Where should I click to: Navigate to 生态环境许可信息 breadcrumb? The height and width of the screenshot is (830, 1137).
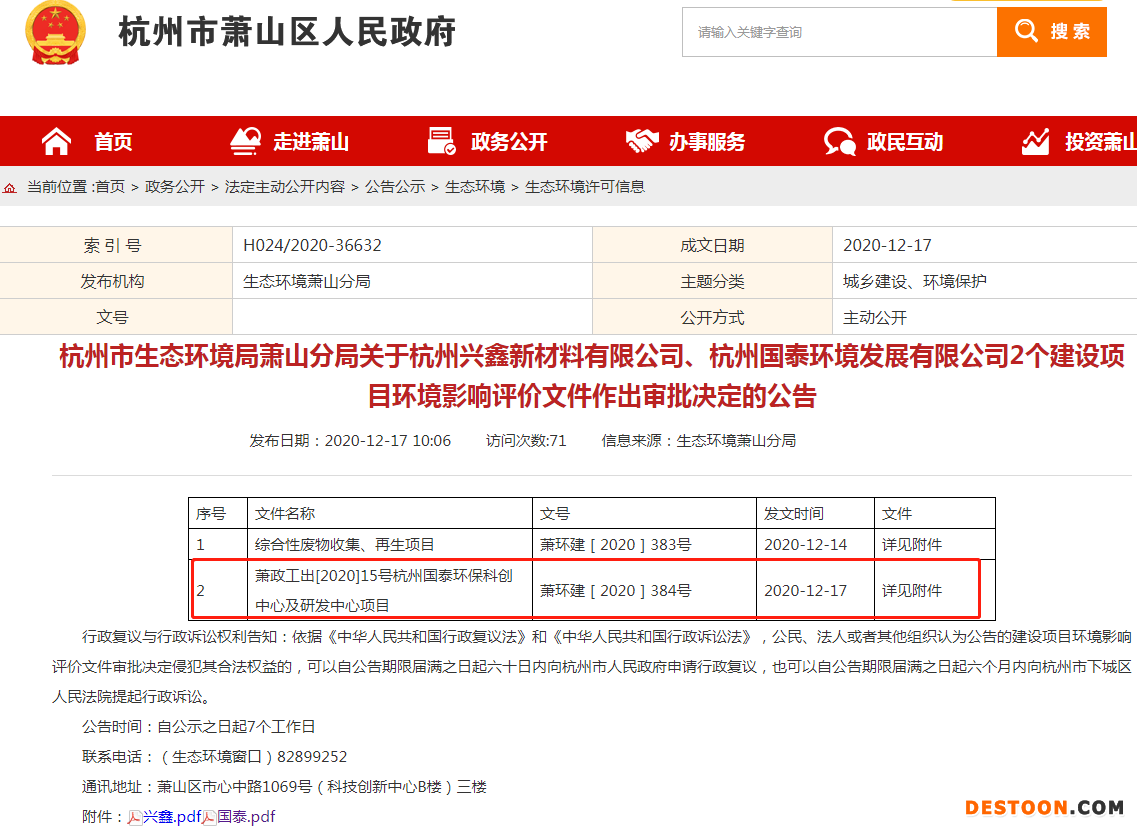[x=585, y=187]
